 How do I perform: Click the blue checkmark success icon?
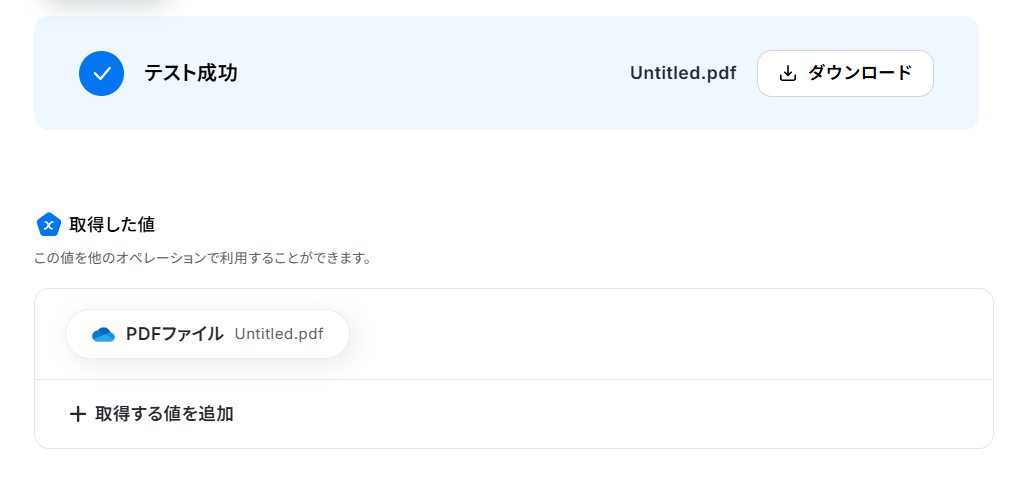[101, 73]
